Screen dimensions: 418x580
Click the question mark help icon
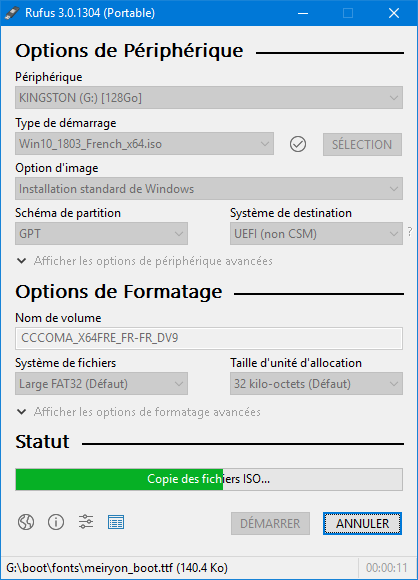click(410, 232)
